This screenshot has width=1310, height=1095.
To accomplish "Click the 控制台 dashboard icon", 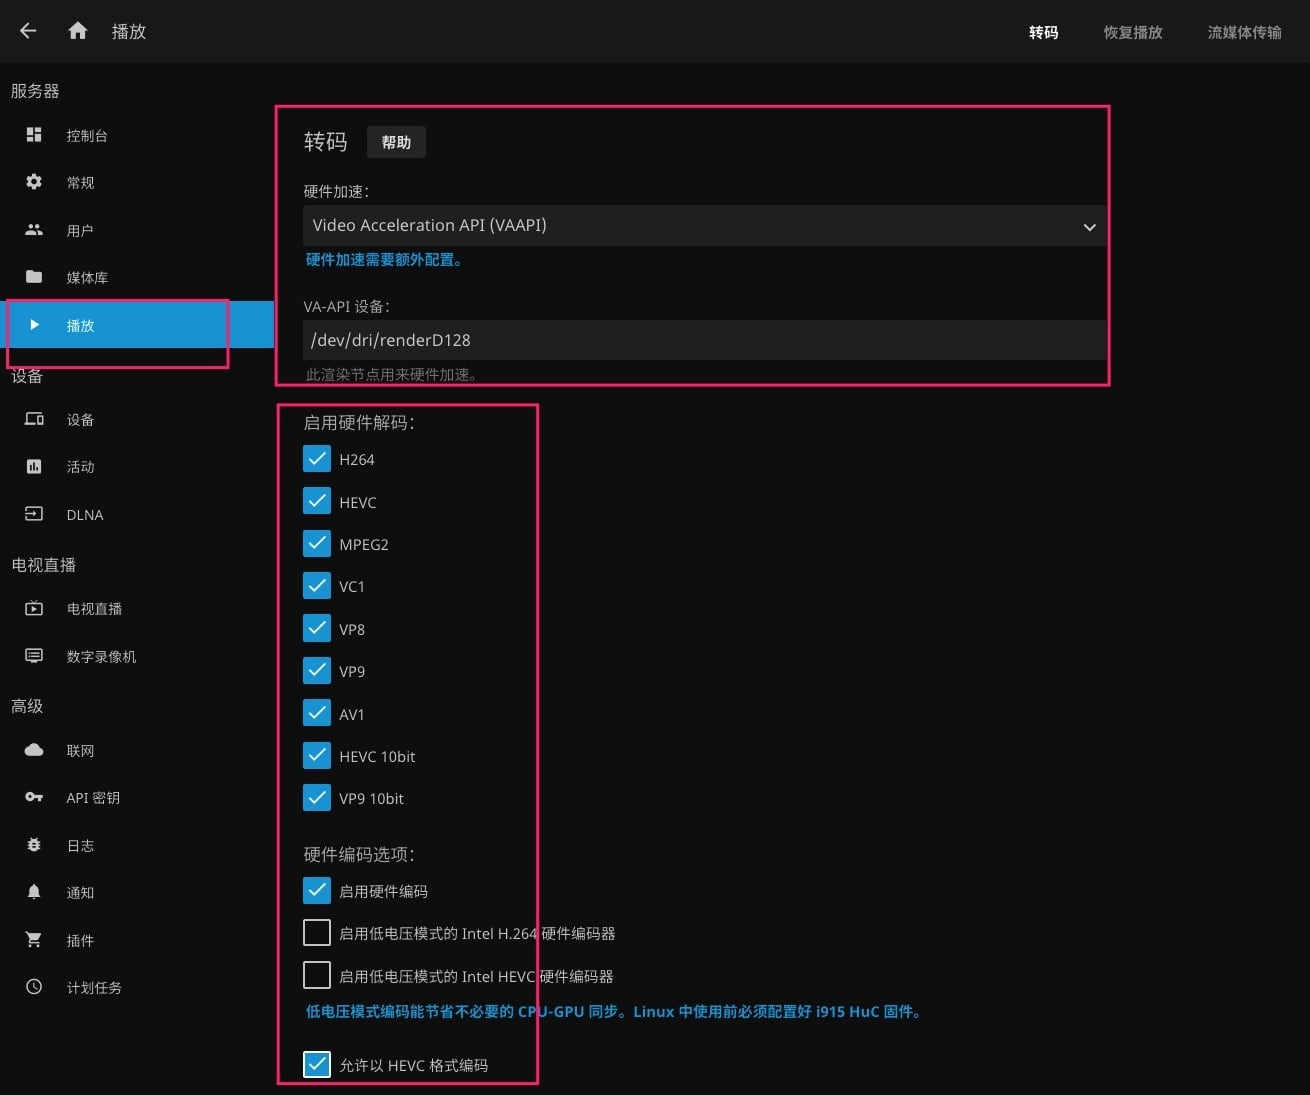I will point(34,135).
